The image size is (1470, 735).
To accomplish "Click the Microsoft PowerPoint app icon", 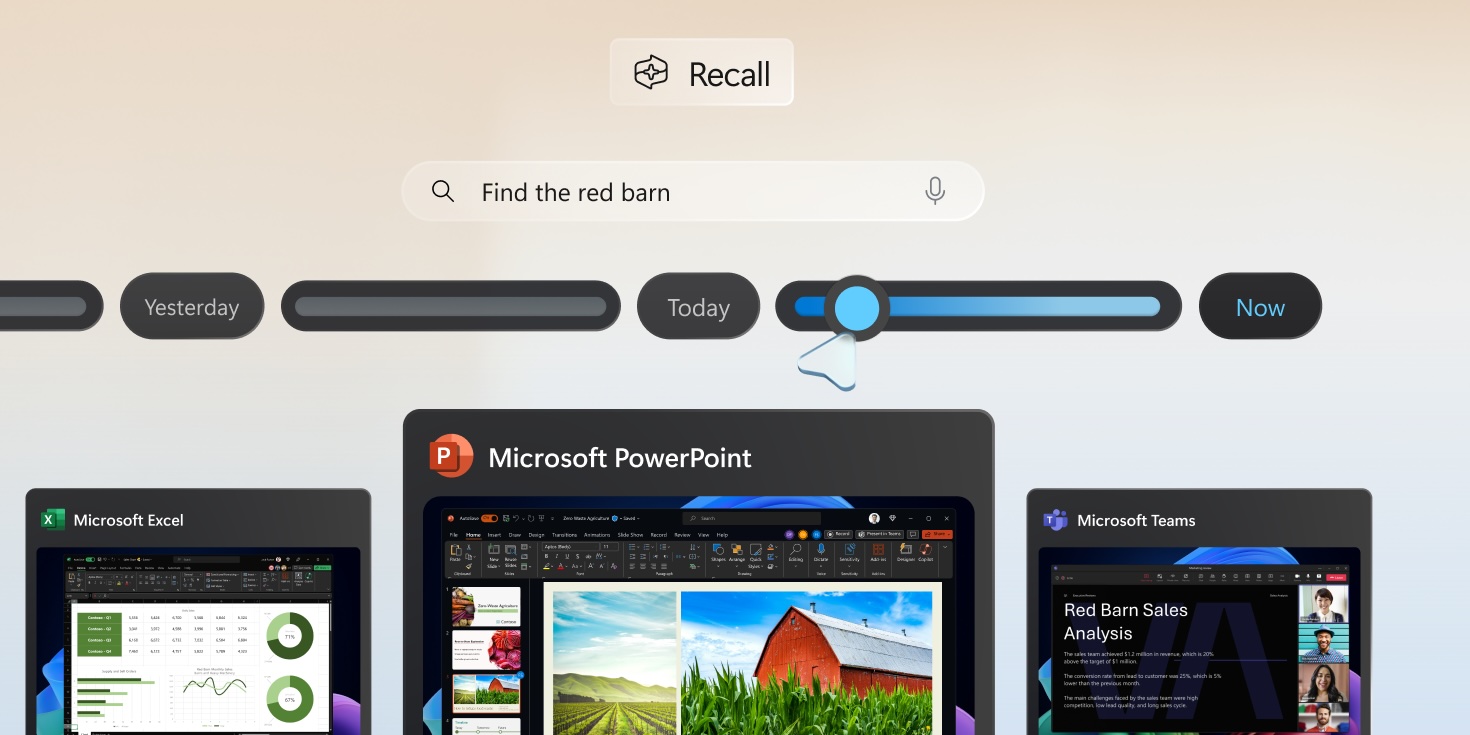I will [451, 456].
